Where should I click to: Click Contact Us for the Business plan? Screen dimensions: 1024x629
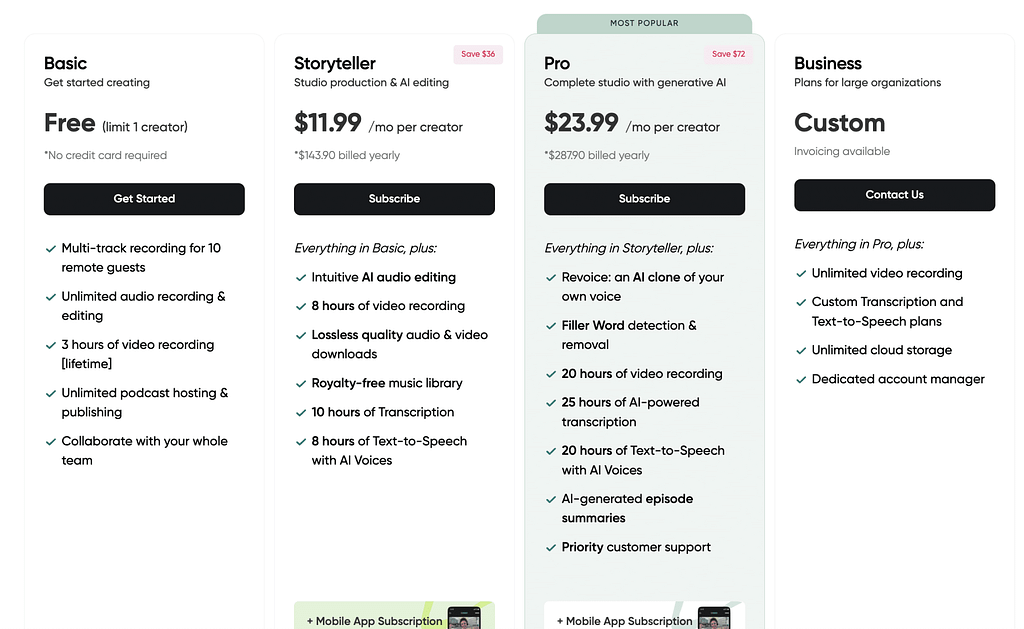click(x=894, y=194)
